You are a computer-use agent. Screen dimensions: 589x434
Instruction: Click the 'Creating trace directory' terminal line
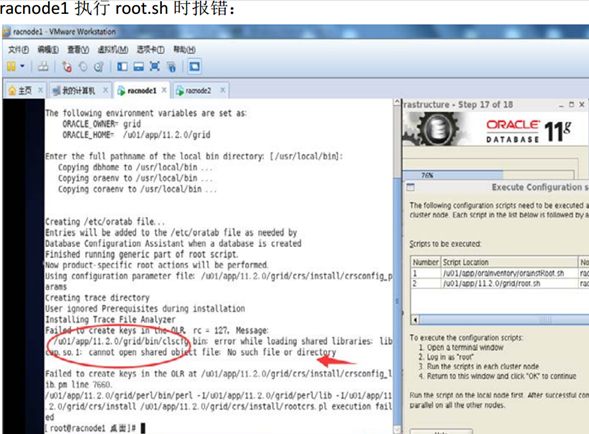click(97, 298)
